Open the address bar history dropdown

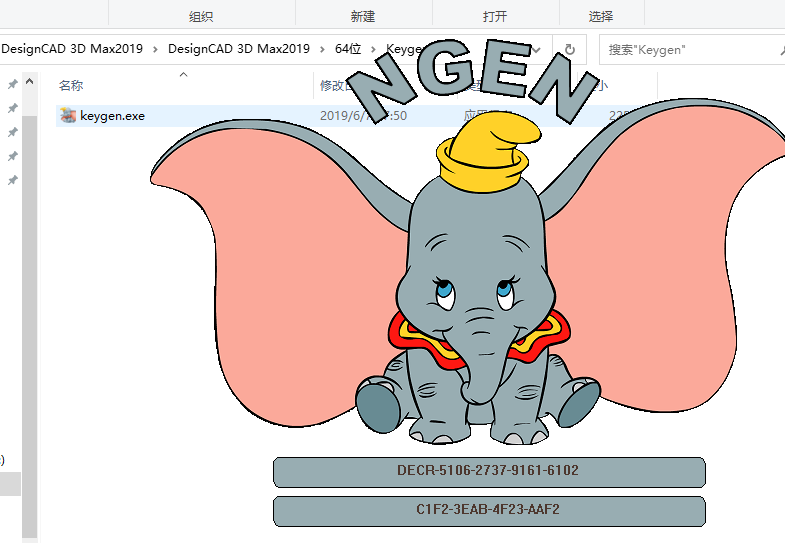coord(537,49)
